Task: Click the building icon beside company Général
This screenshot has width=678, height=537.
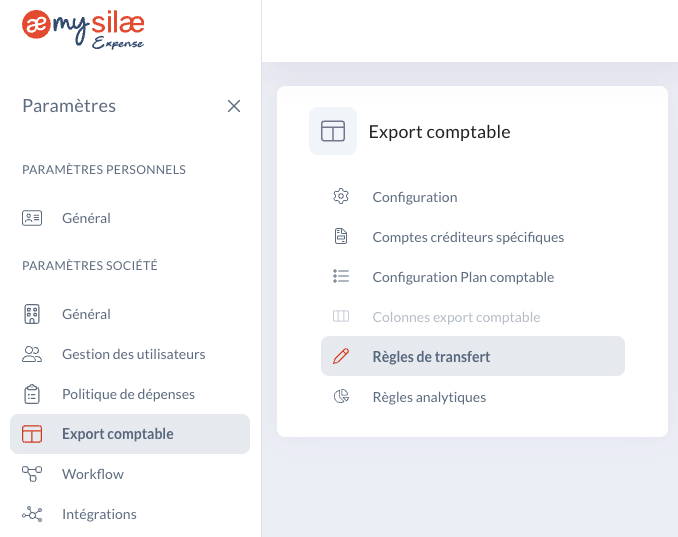Action: [x=32, y=314]
